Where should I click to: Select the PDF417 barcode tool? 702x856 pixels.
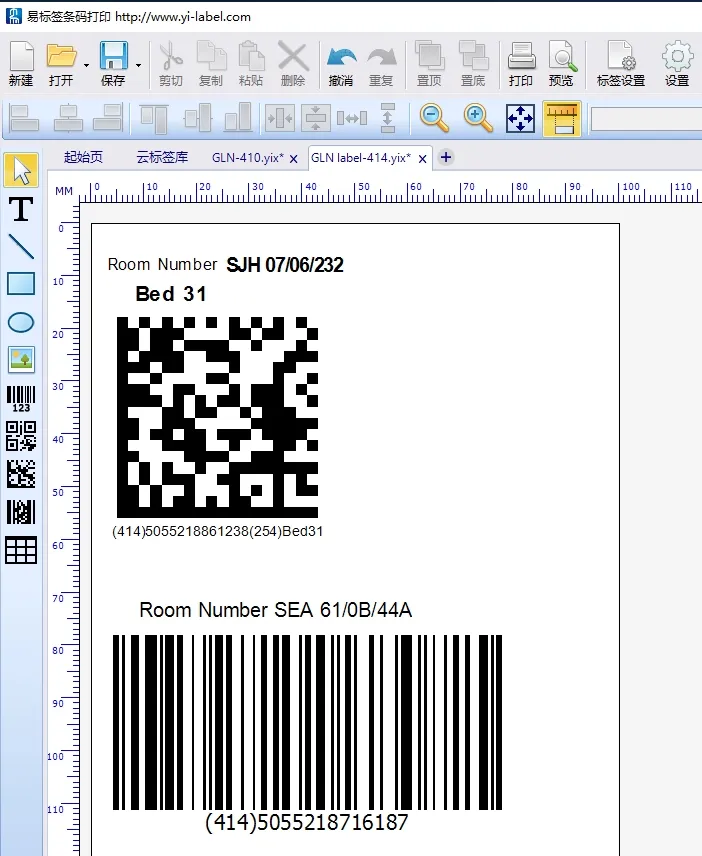[21, 512]
